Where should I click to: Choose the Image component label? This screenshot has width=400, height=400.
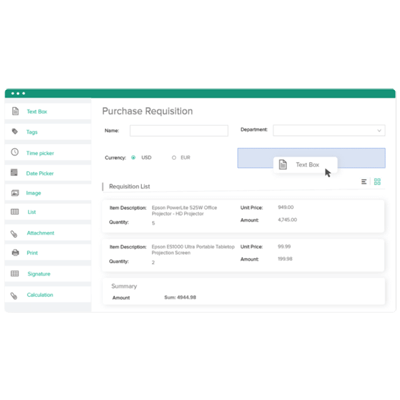33,193
